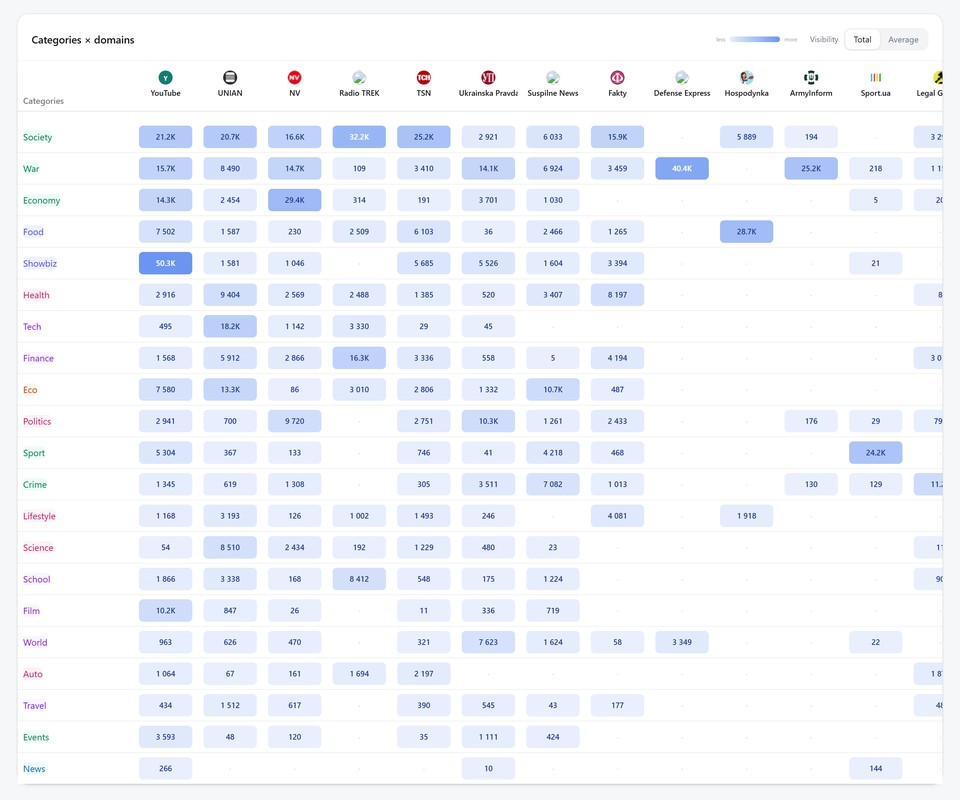This screenshot has width=960, height=800.
Task: Open the Tech category
Action: pyautogui.click(x=32, y=327)
